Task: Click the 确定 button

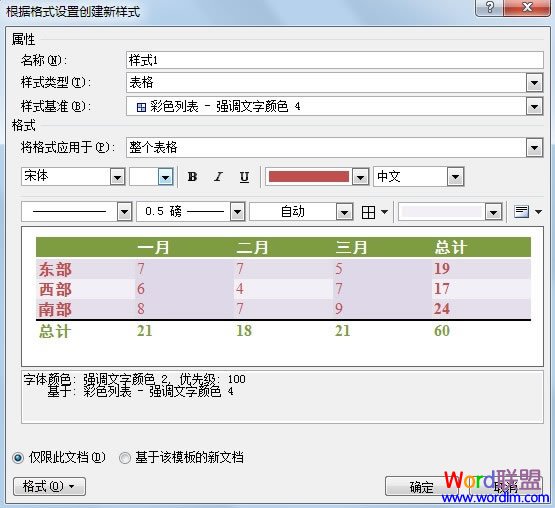Action: point(421,487)
